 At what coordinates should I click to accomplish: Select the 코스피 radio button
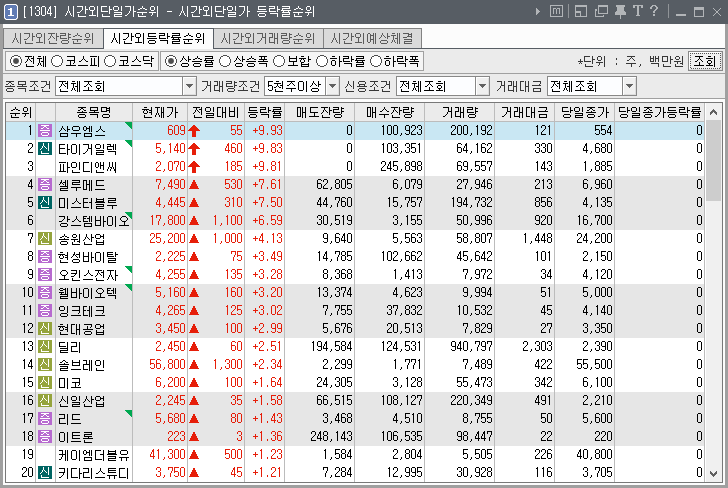pyautogui.click(x=57, y=61)
